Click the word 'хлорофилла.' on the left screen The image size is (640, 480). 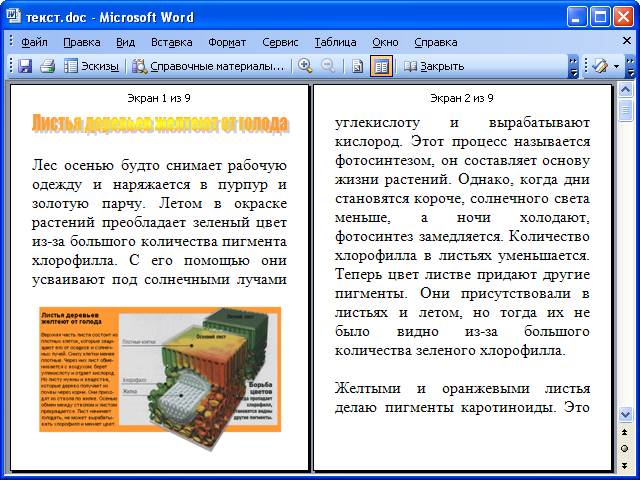75,260
